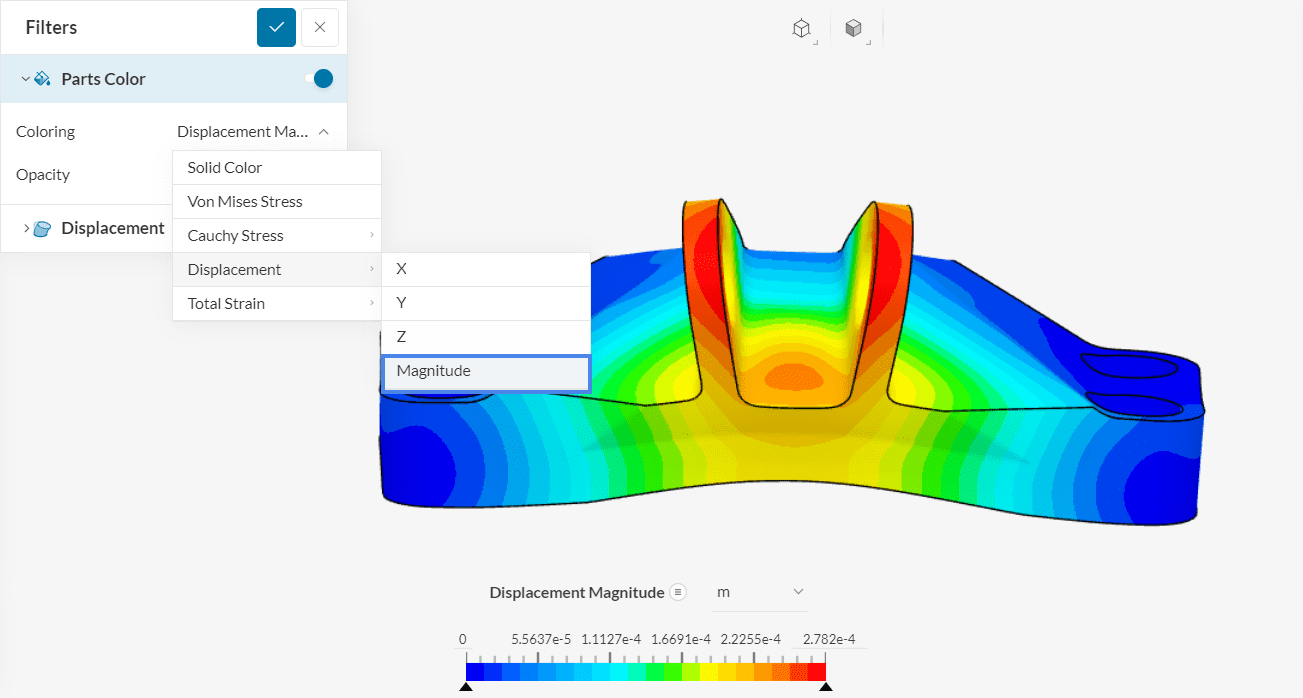Open the legend settings icon beside Displacement Magnitude
The width and height of the screenshot is (1303, 698).
pyautogui.click(x=678, y=592)
